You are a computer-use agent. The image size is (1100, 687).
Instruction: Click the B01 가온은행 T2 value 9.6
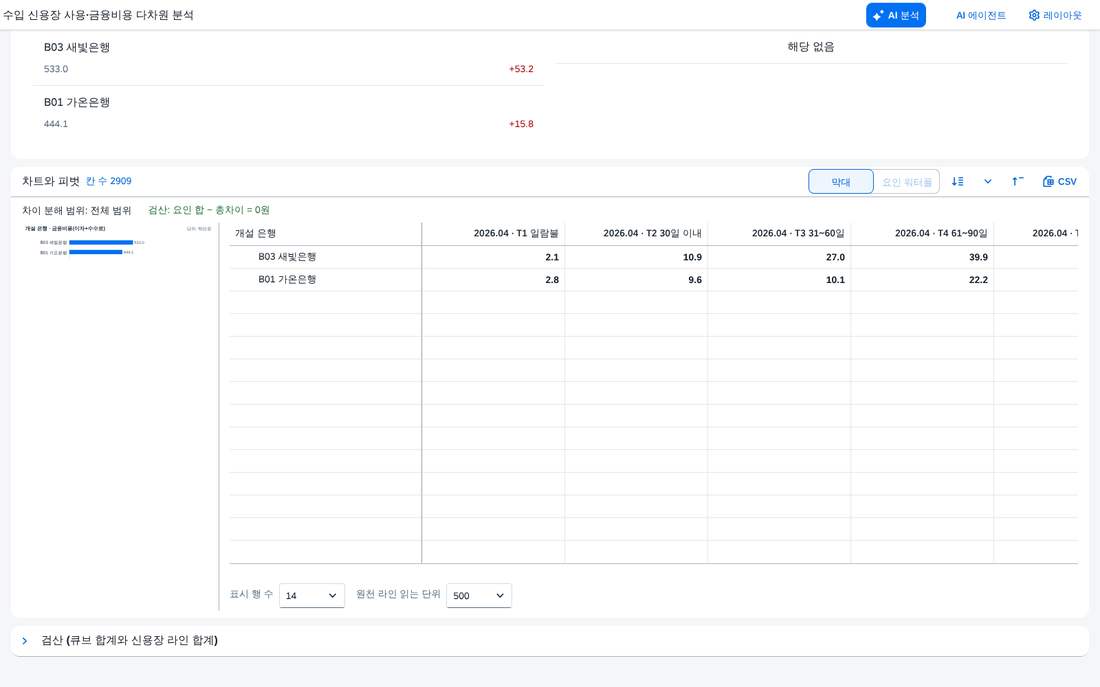(695, 280)
